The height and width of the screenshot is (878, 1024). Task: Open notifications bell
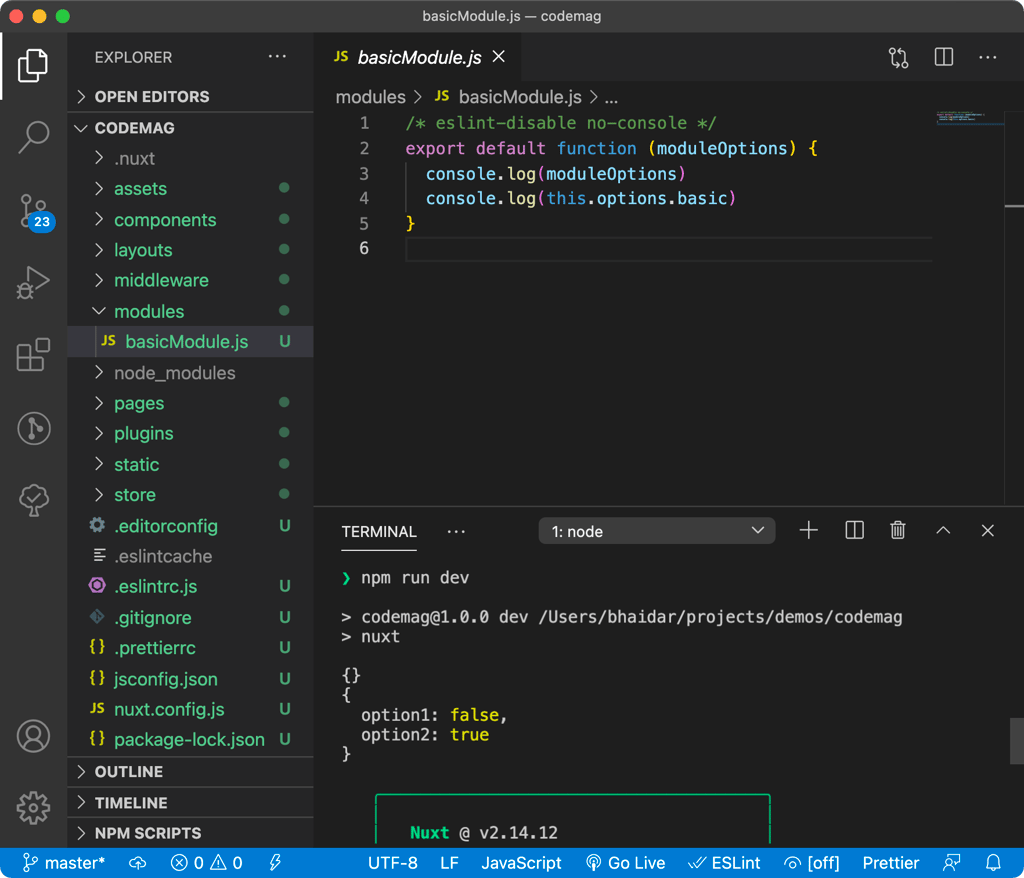(993, 863)
